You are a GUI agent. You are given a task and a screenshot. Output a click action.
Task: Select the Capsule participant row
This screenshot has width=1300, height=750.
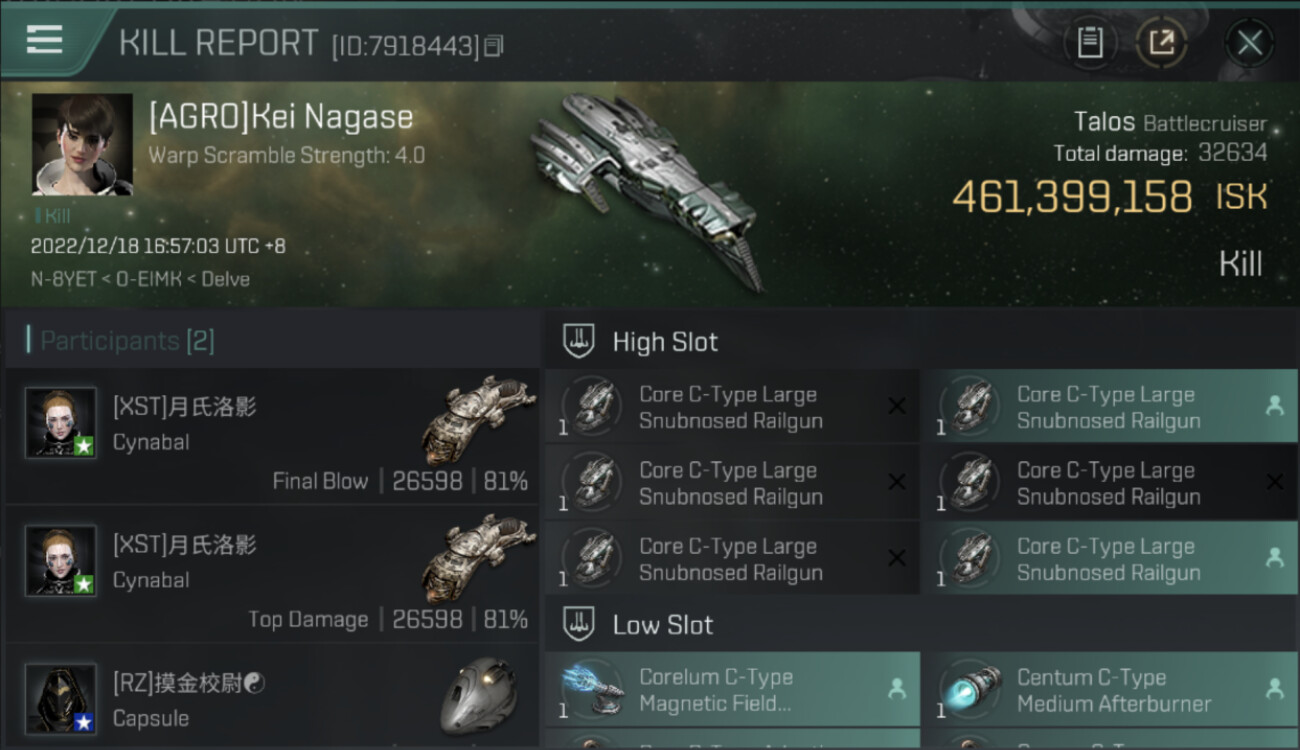tap(272, 698)
